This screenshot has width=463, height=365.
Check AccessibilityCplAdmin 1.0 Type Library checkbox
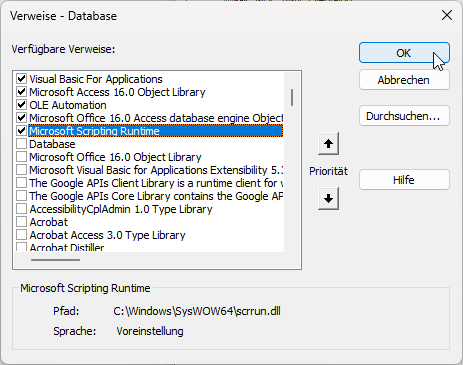pos(22,209)
